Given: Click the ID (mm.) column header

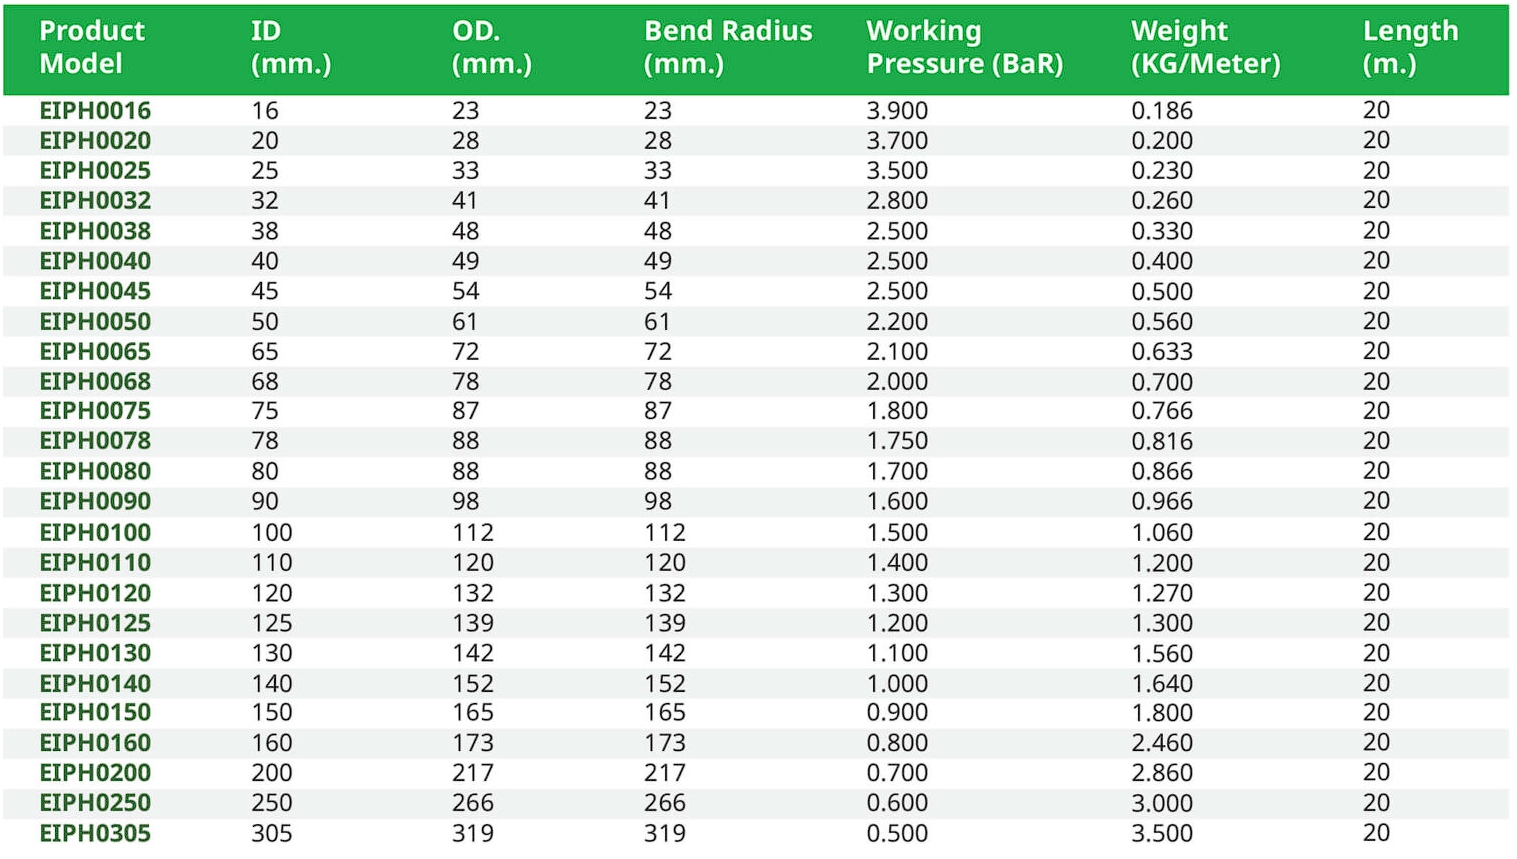Looking at the screenshot, I should tap(290, 47).
